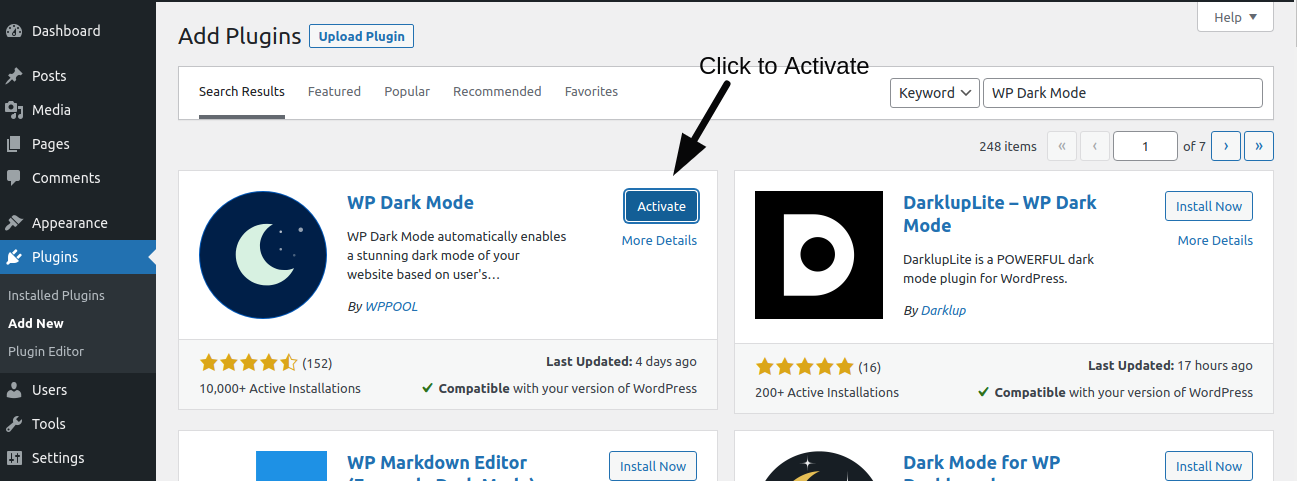Install the Dark Mode for WP plugin

1209,466
